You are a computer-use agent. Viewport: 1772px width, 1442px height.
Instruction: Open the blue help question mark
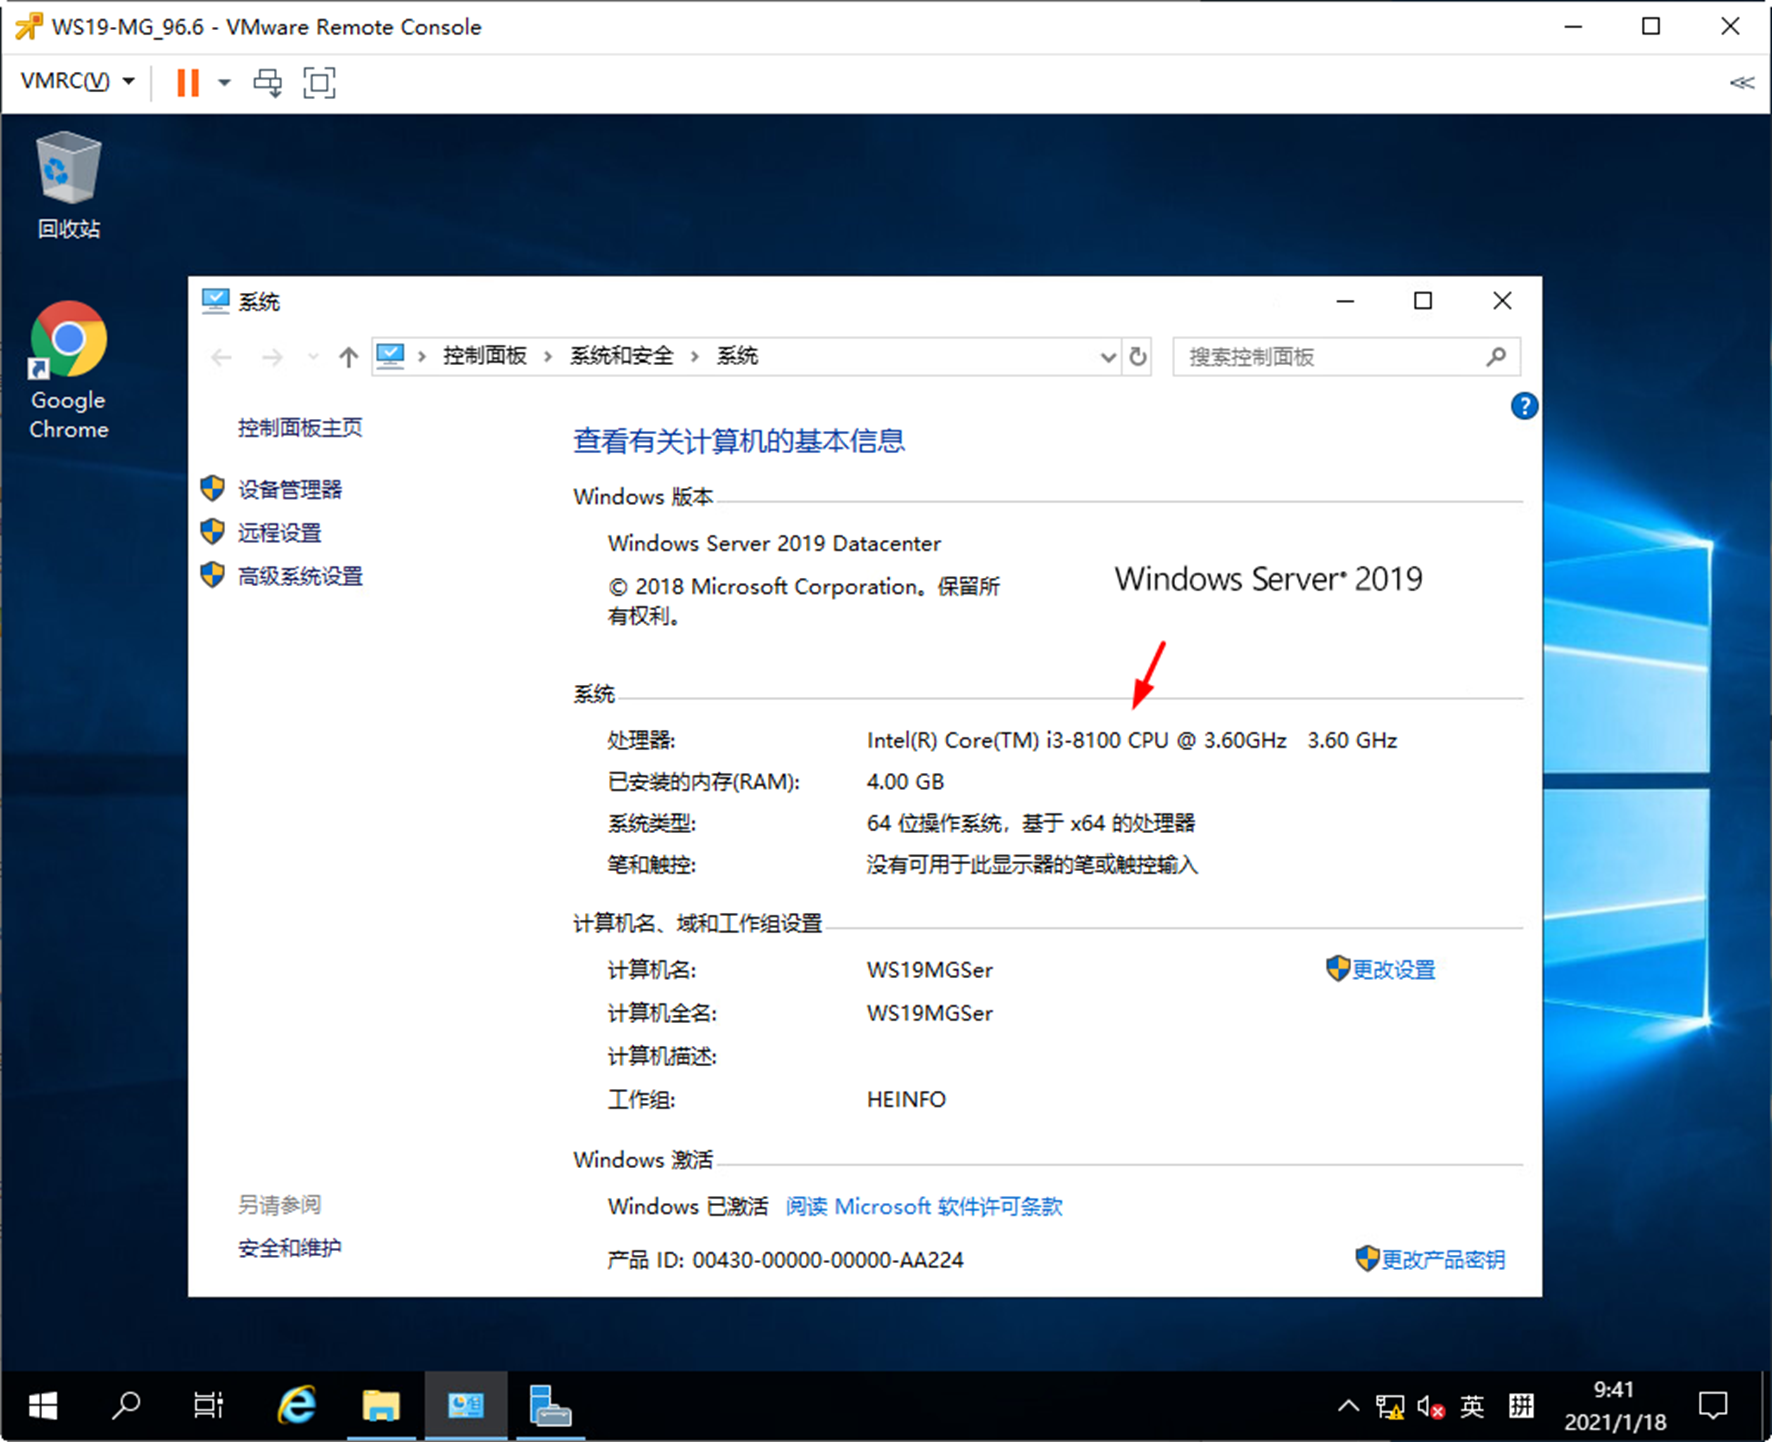[x=1523, y=406]
